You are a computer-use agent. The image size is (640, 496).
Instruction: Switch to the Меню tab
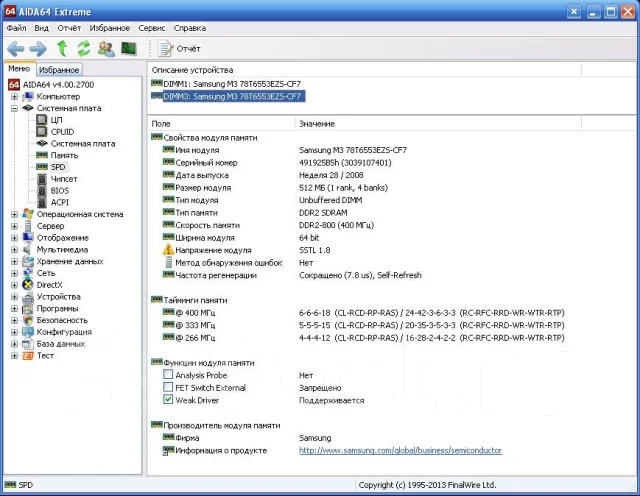(19, 69)
